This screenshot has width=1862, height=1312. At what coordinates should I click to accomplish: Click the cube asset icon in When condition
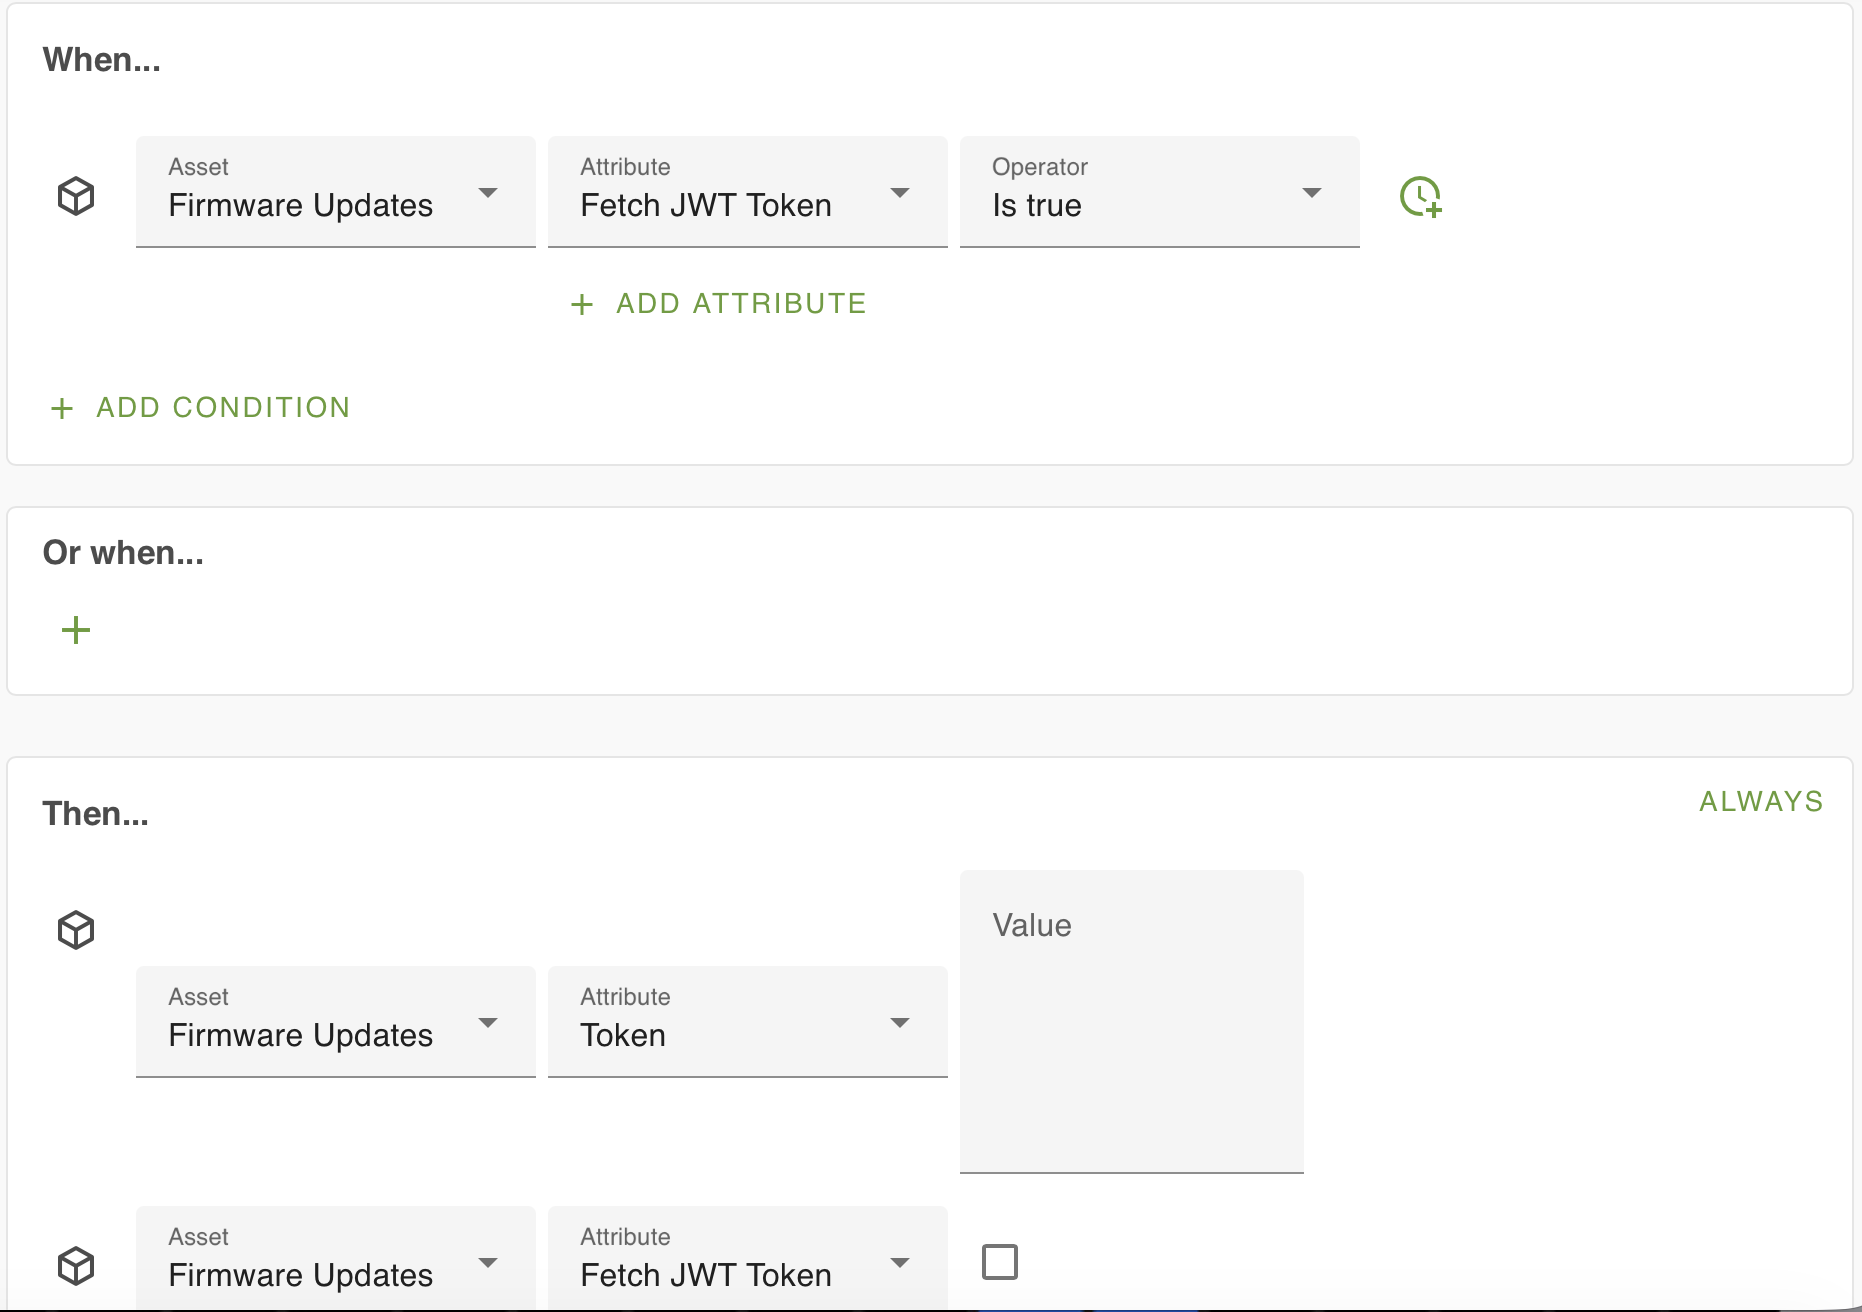click(x=76, y=196)
